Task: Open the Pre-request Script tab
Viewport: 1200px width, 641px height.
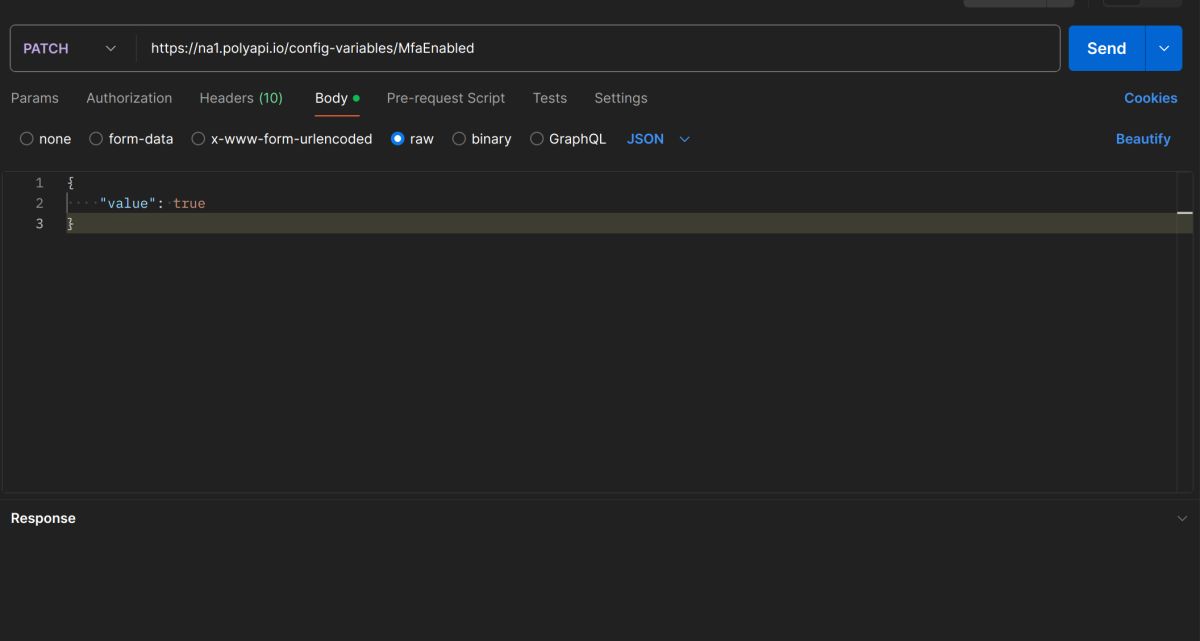Action: [x=446, y=98]
